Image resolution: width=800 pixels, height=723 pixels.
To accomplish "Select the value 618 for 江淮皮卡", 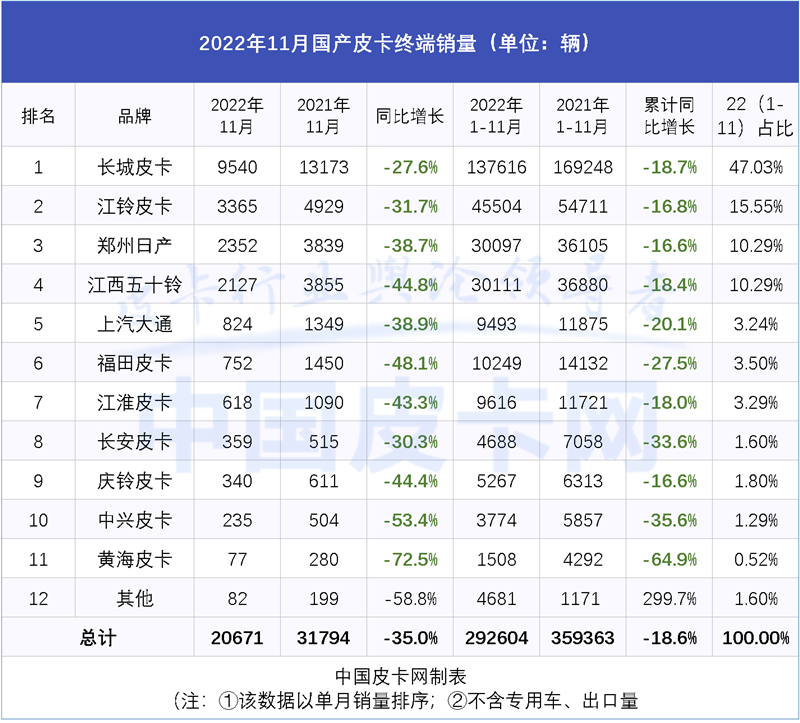I will [237, 403].
